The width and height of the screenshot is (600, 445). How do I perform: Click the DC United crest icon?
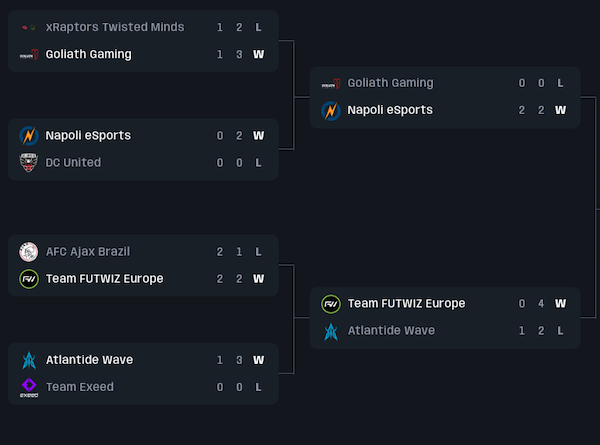point(29,162)
